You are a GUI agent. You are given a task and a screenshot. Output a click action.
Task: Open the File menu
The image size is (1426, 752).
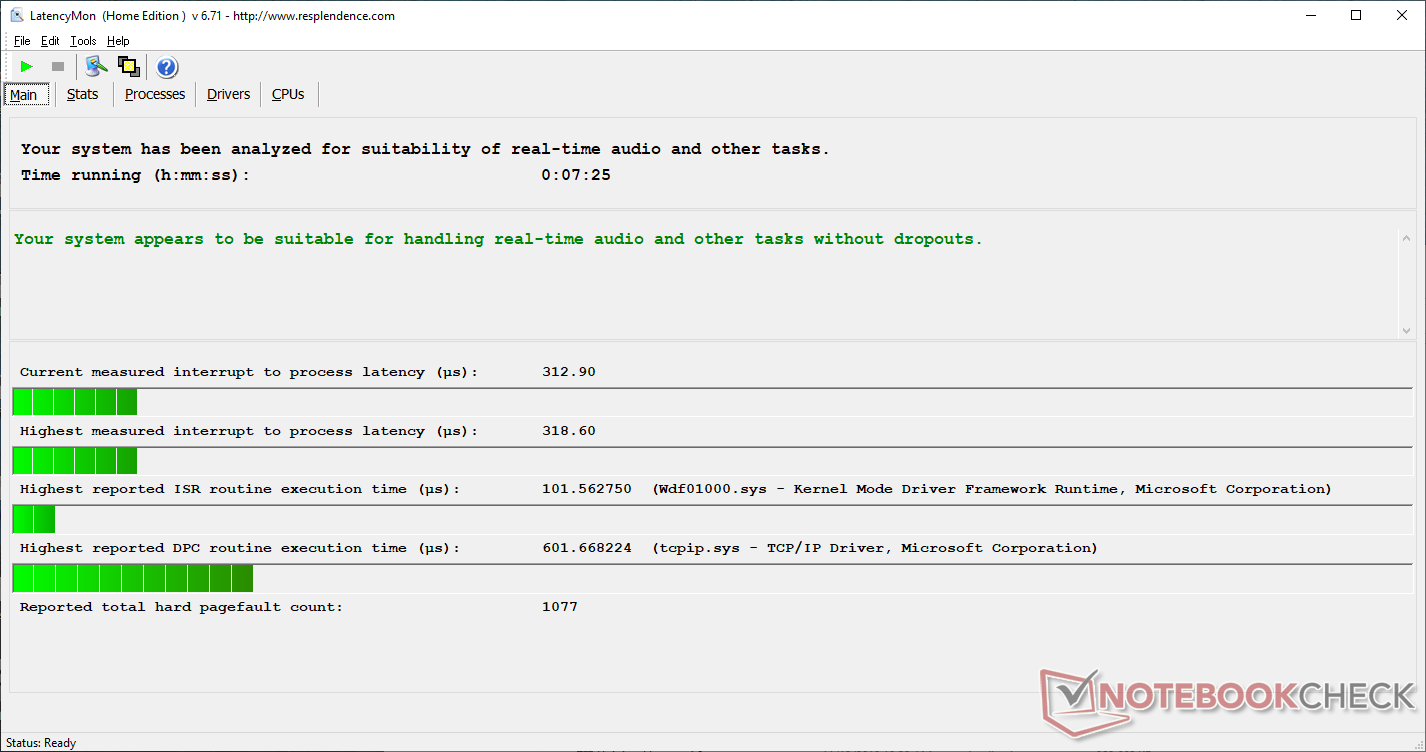point(22,41)
